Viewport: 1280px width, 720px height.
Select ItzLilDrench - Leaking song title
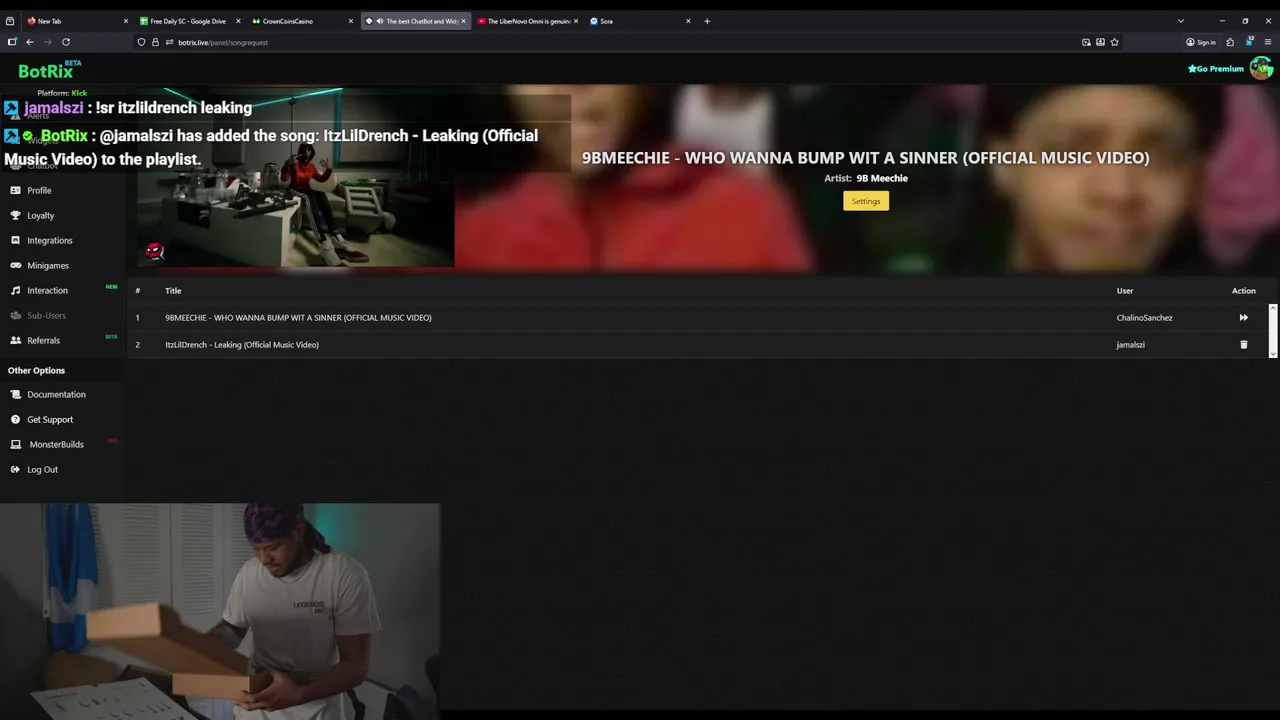click(x=242, y=344)
